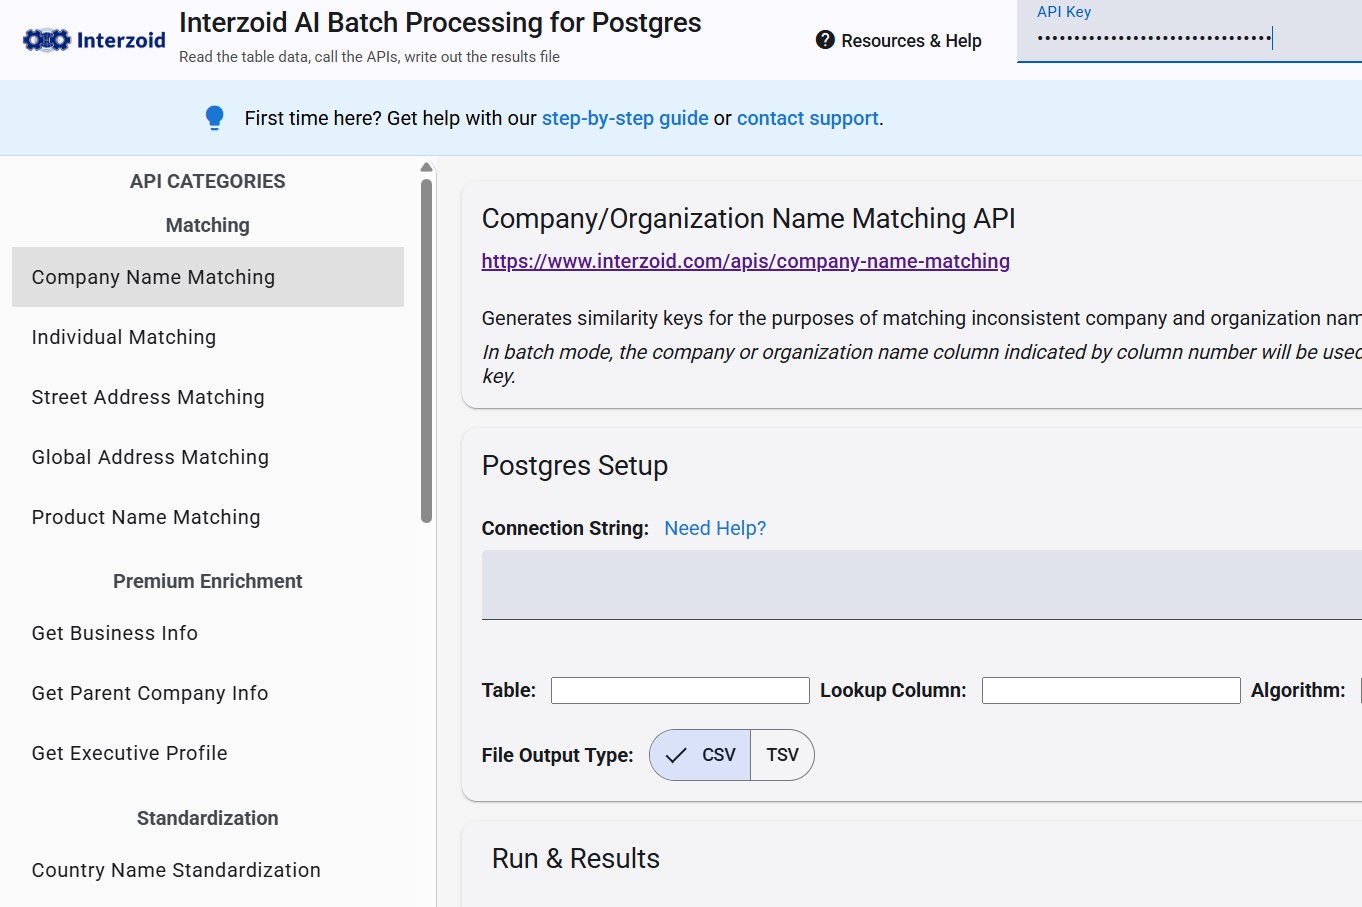Open Product Name Matching
The height and width of the screenshot is (907, 1362).
pyautogui.click(x=145, y=517)
